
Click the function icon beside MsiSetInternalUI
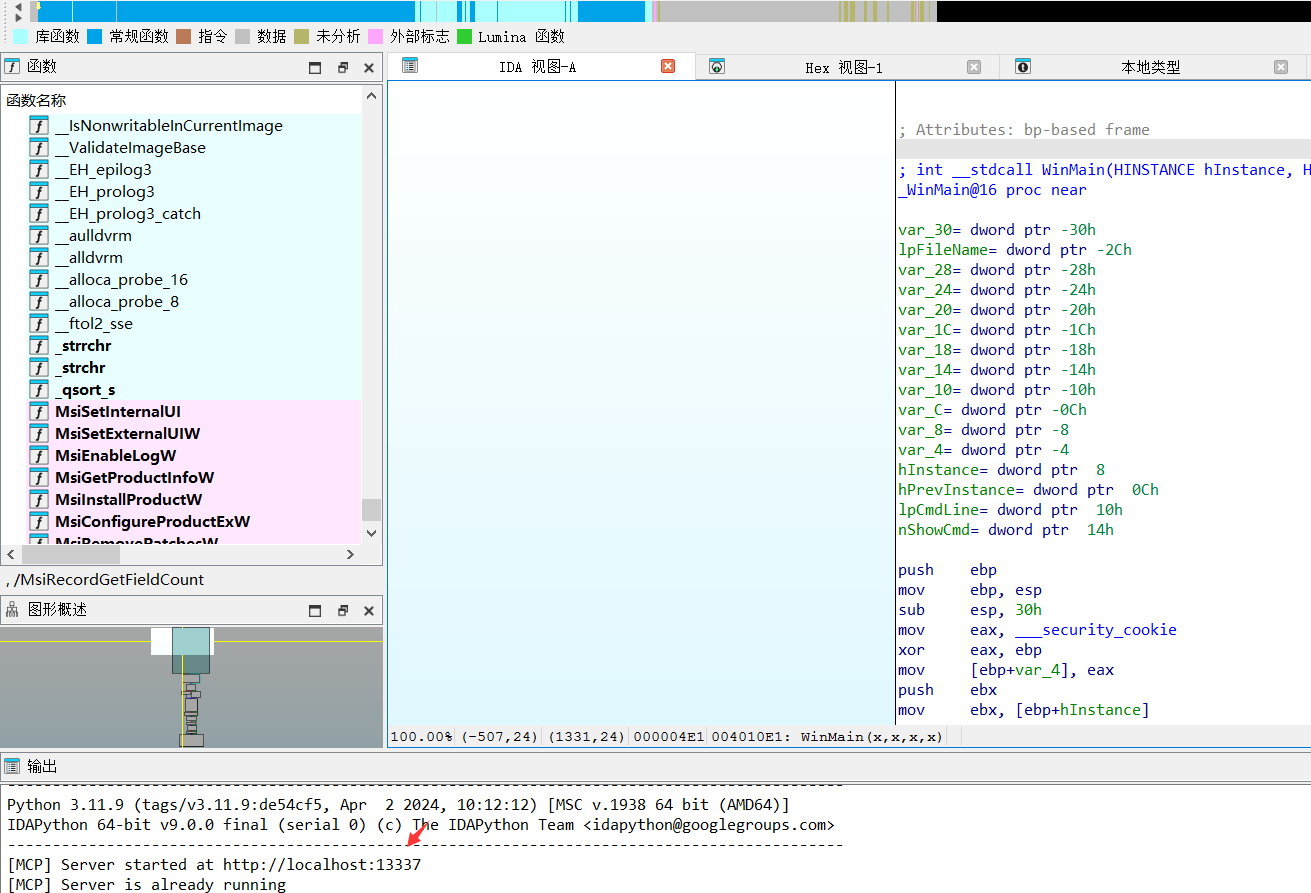[x=39, y=412]
